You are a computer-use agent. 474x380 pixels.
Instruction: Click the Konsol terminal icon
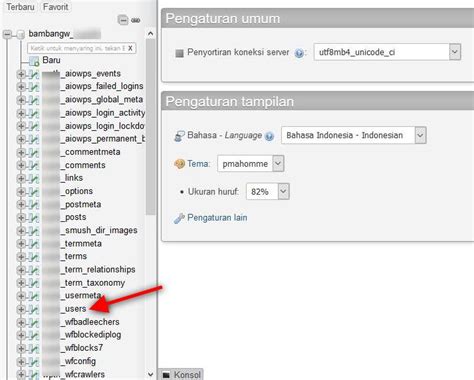[x=166, y=375]
